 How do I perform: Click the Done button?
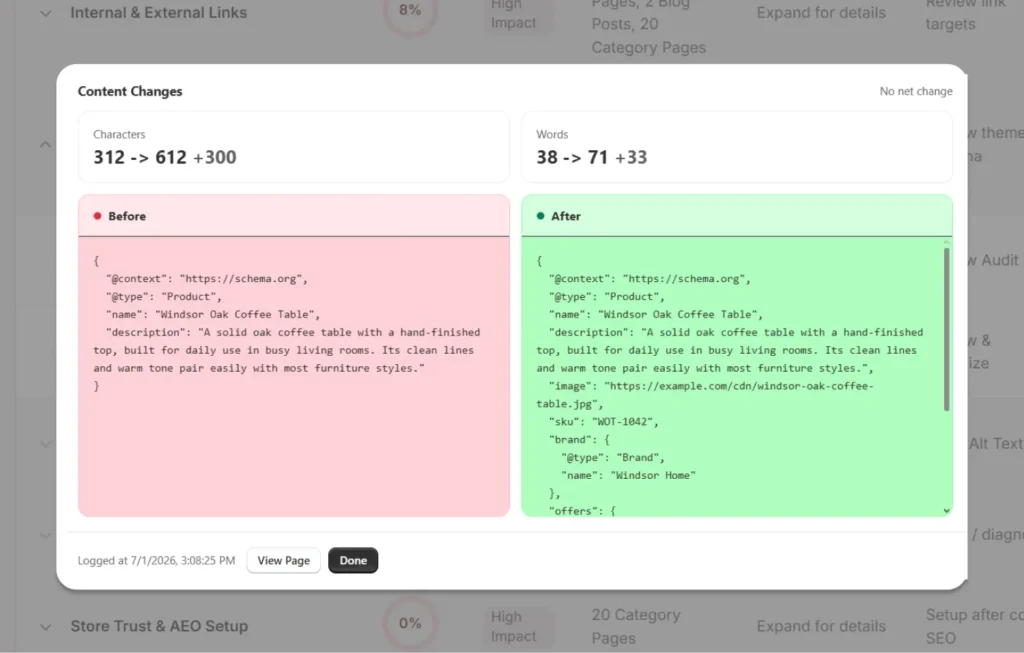353,560
